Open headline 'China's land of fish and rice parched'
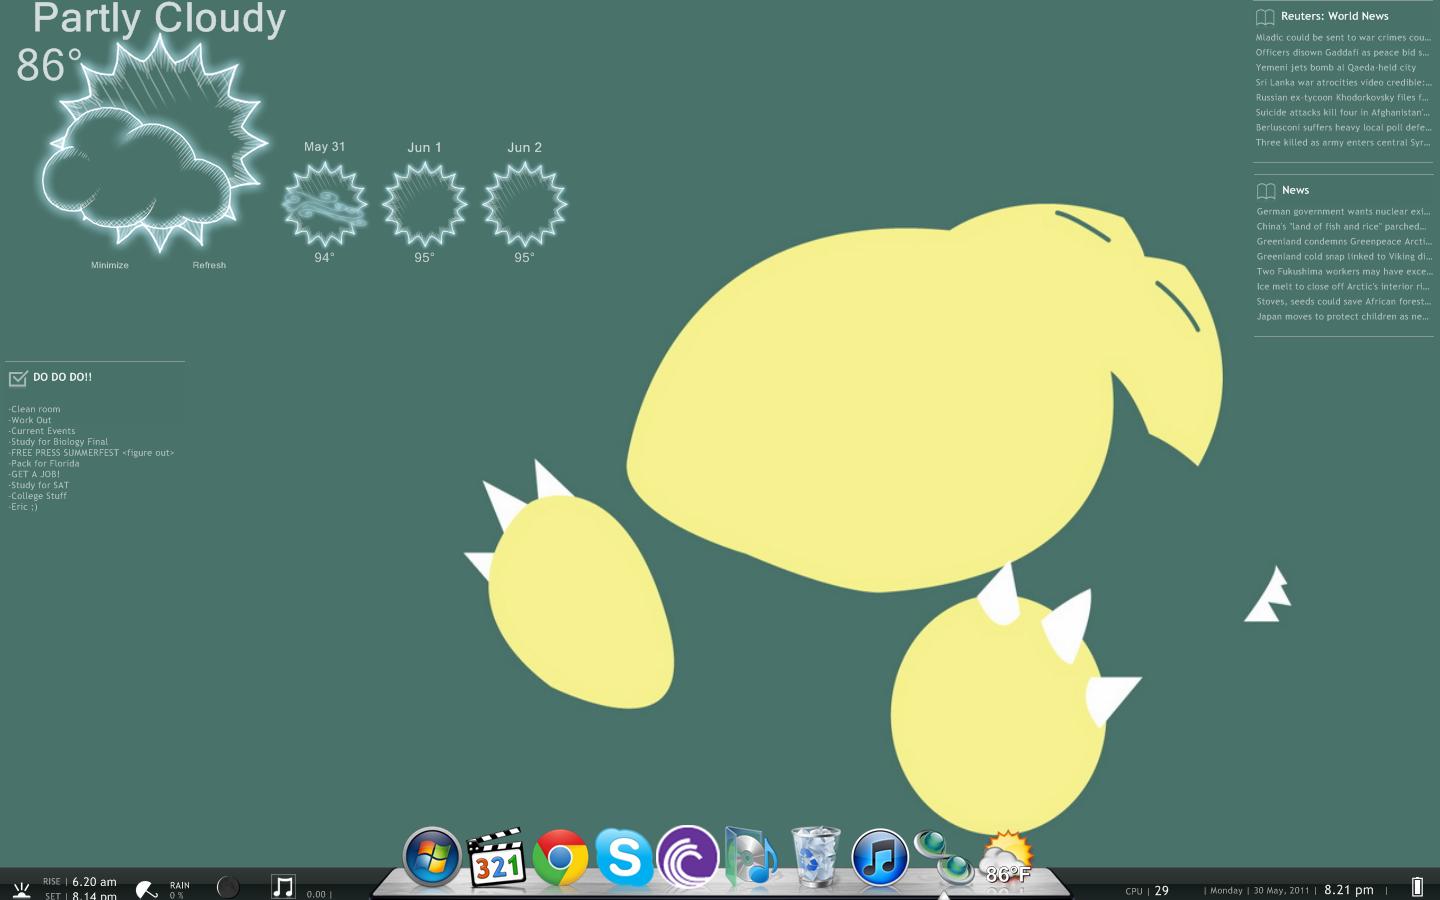1440x900 pixels. (x=1341, y=227)
